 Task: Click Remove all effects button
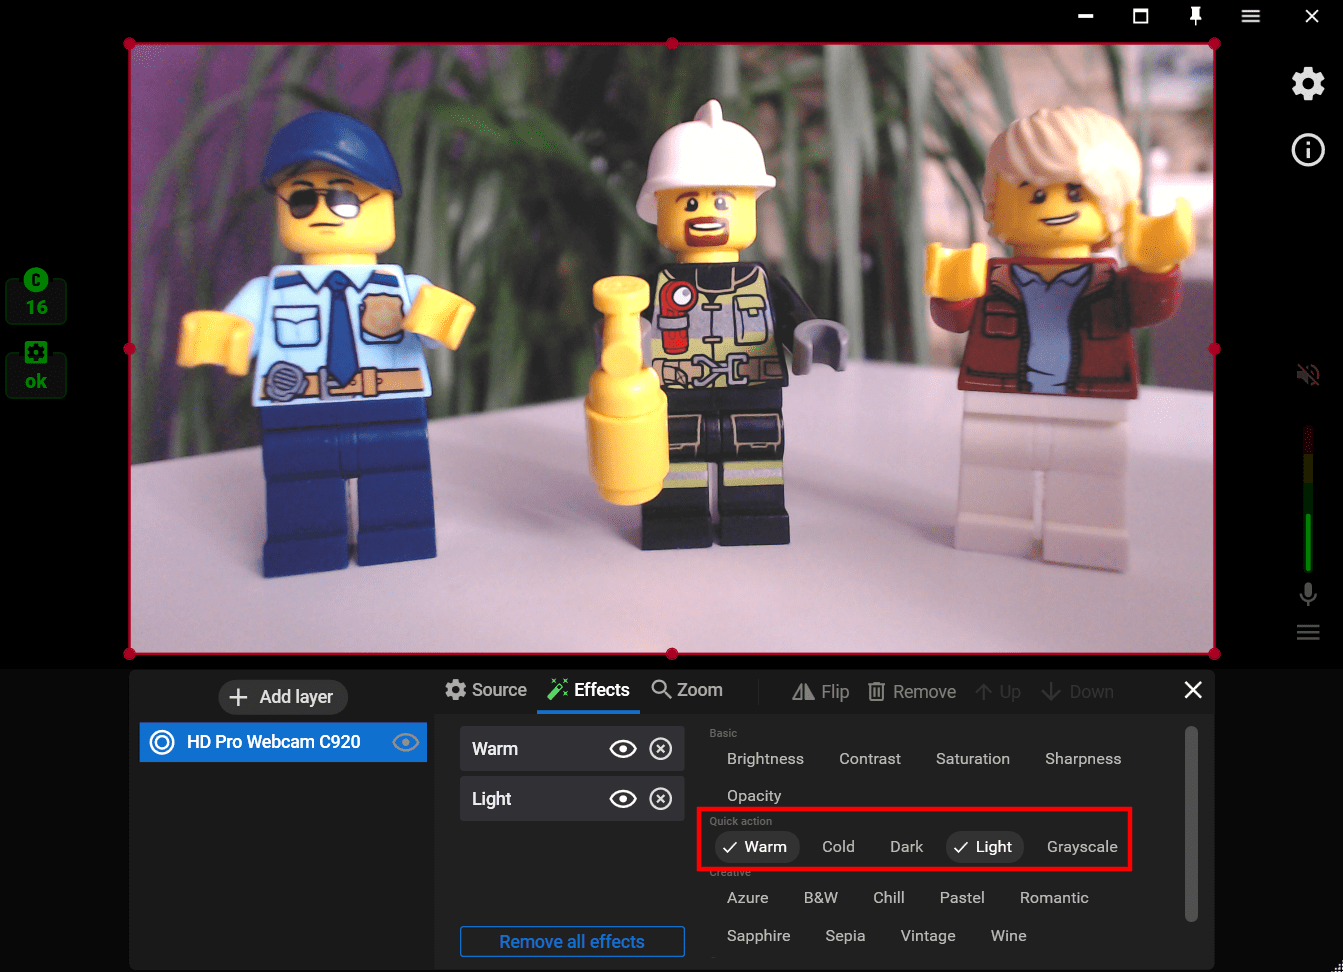coord(572,942)
